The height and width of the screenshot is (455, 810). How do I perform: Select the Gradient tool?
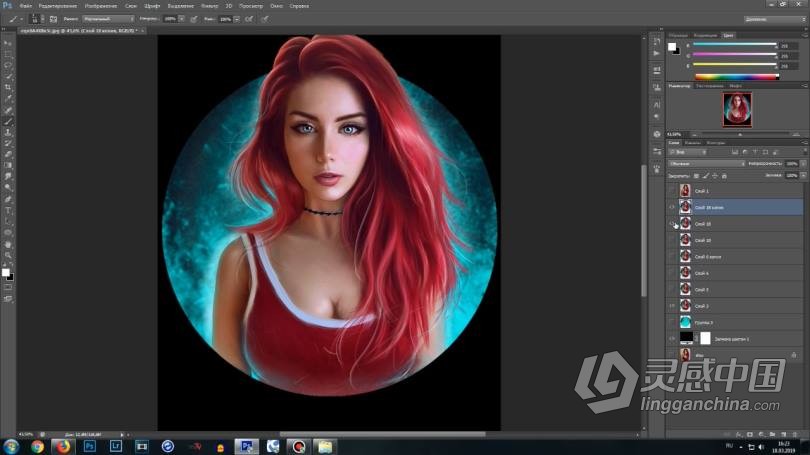(8, 166)
